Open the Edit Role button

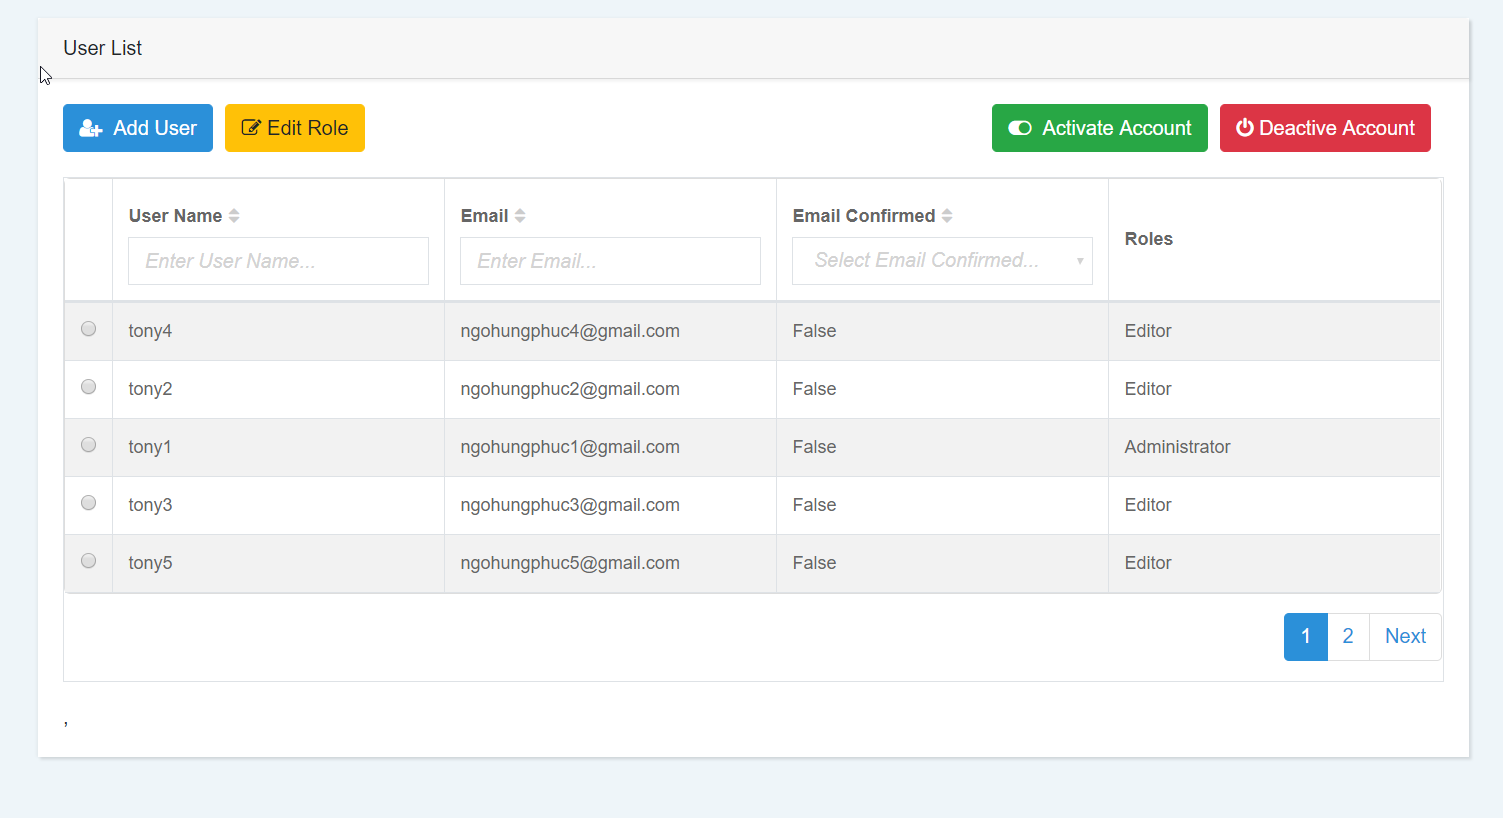pyautogui.click(x=295, y=128)
